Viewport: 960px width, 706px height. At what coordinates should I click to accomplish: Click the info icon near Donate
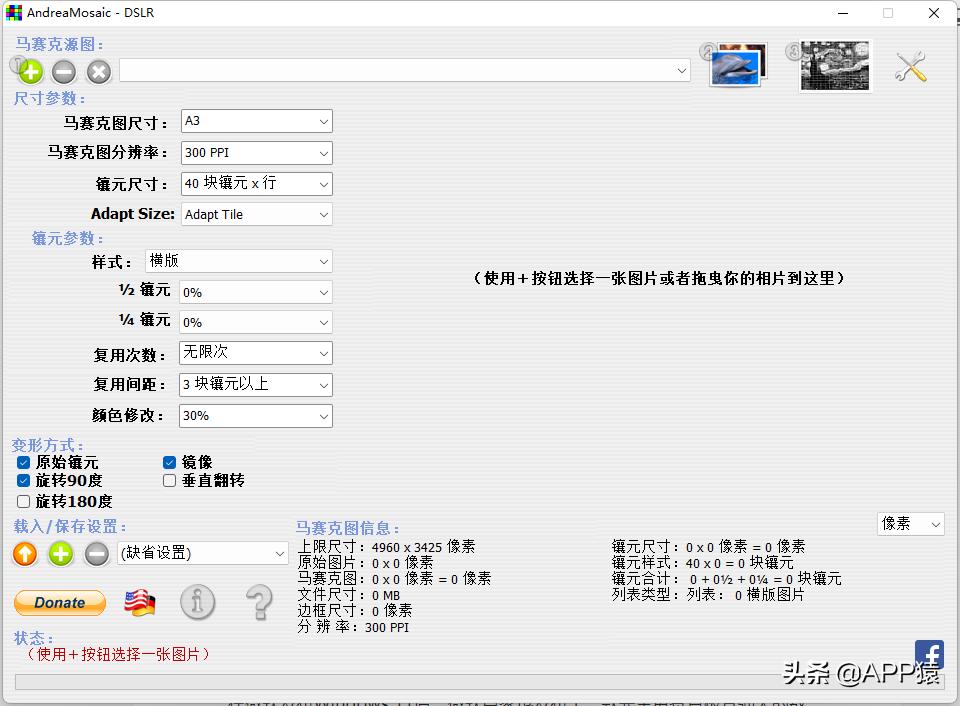click(197, 603)
